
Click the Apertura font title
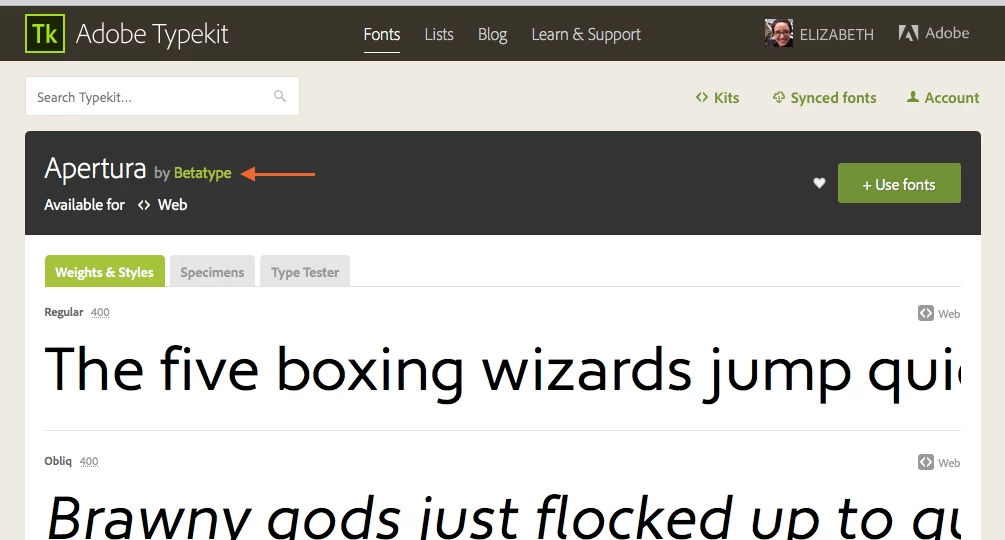[x=95, y=168]
